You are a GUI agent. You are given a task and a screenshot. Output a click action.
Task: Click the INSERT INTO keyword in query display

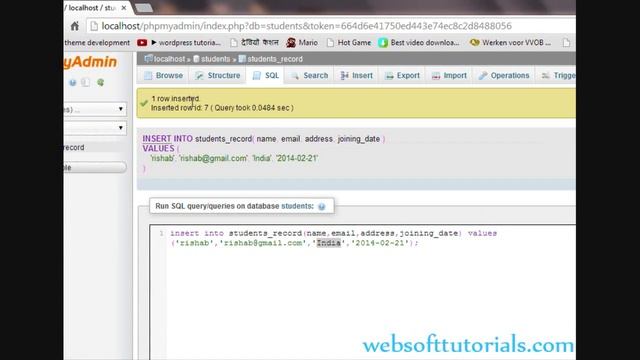click(x=167, y=139)
